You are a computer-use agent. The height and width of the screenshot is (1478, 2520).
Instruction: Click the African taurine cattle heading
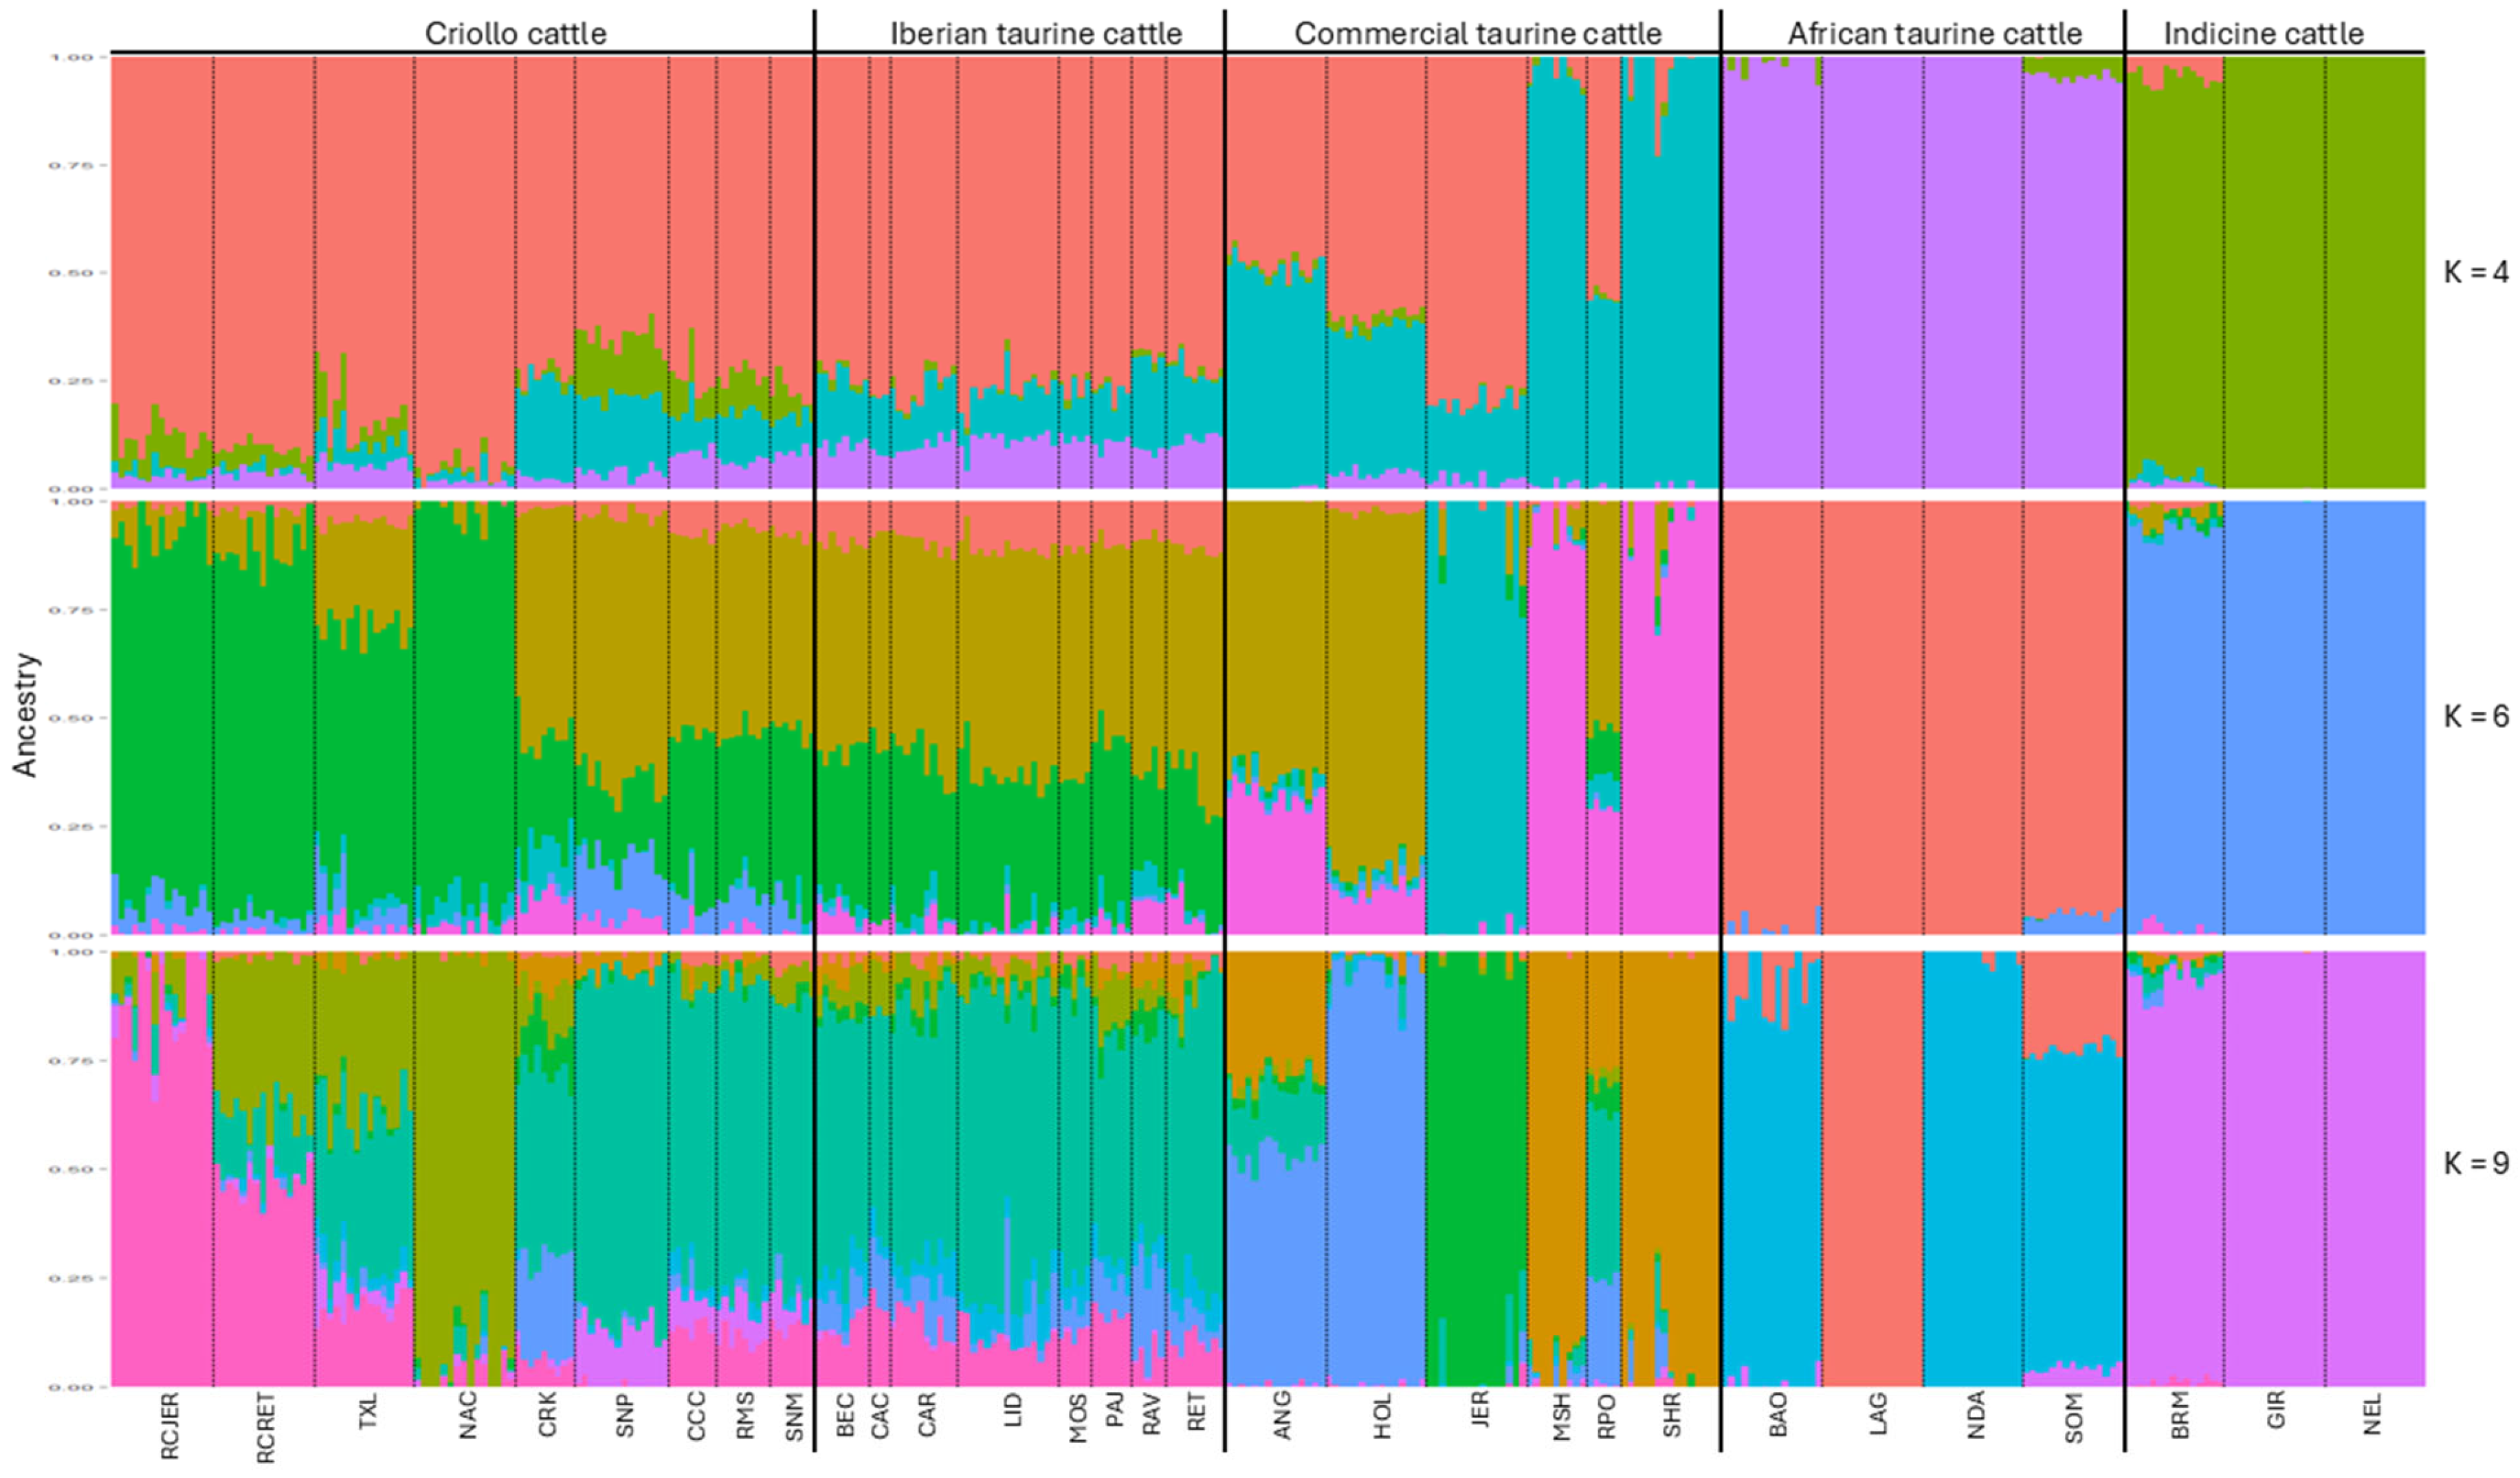1934,33
